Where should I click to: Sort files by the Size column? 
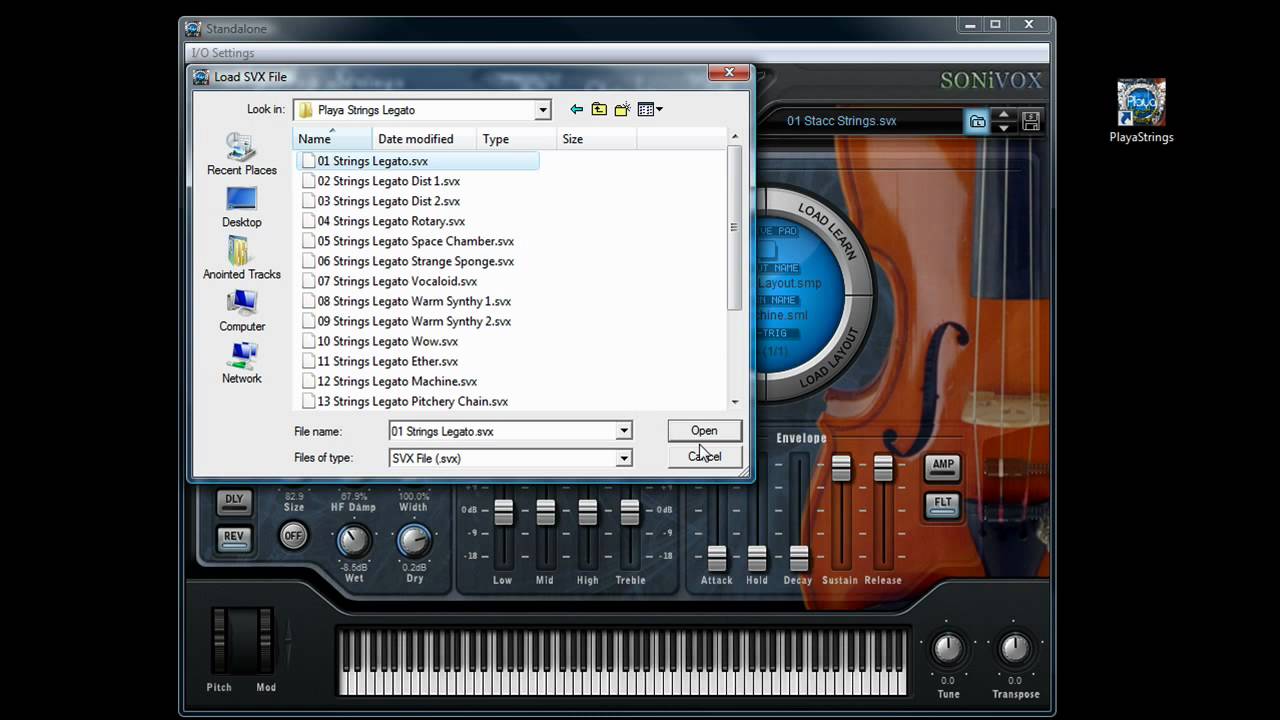coord(596,139)
